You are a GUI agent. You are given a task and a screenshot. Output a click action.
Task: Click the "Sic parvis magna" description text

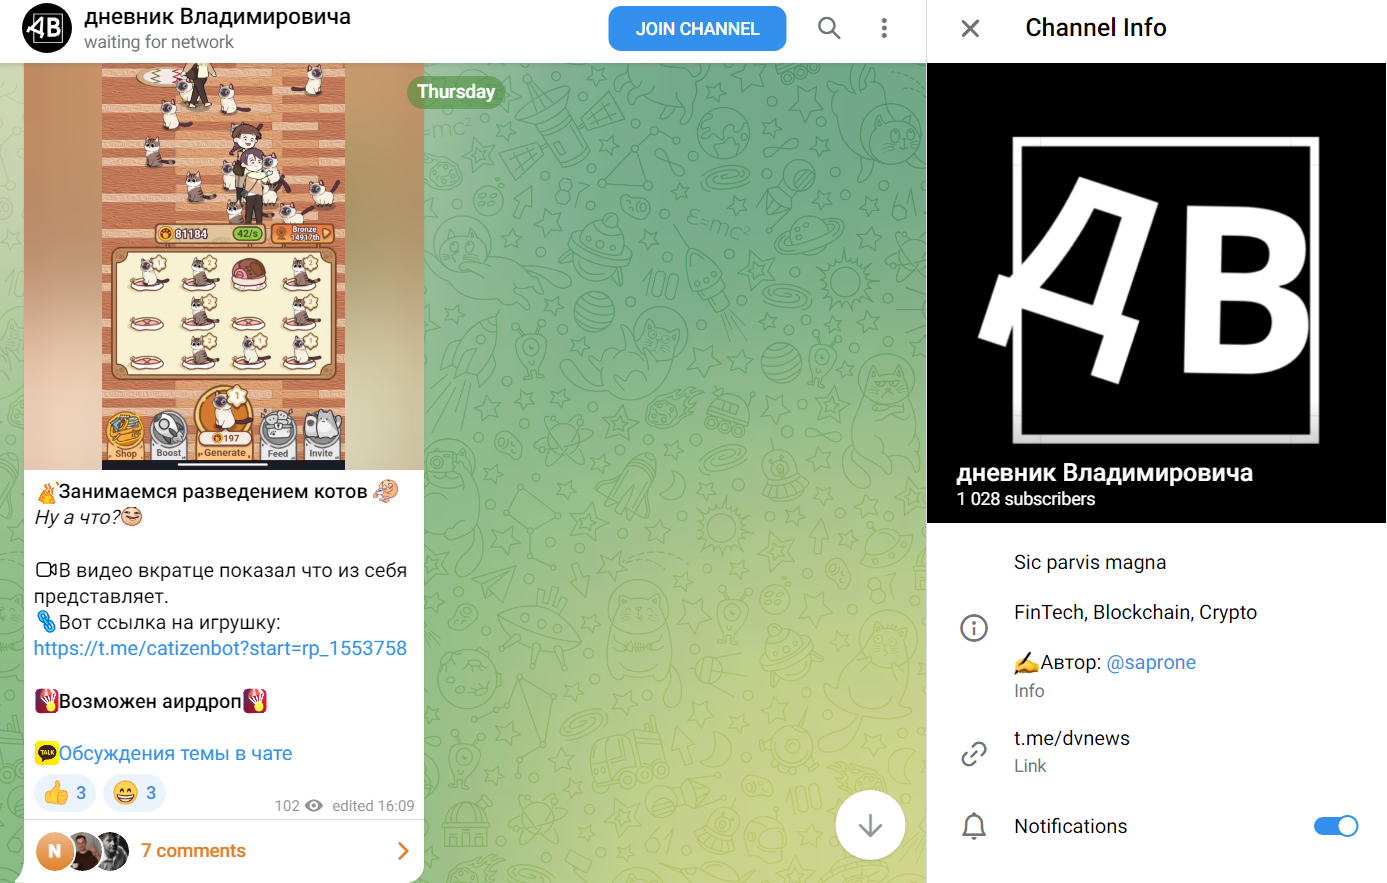click(1090, 562)
